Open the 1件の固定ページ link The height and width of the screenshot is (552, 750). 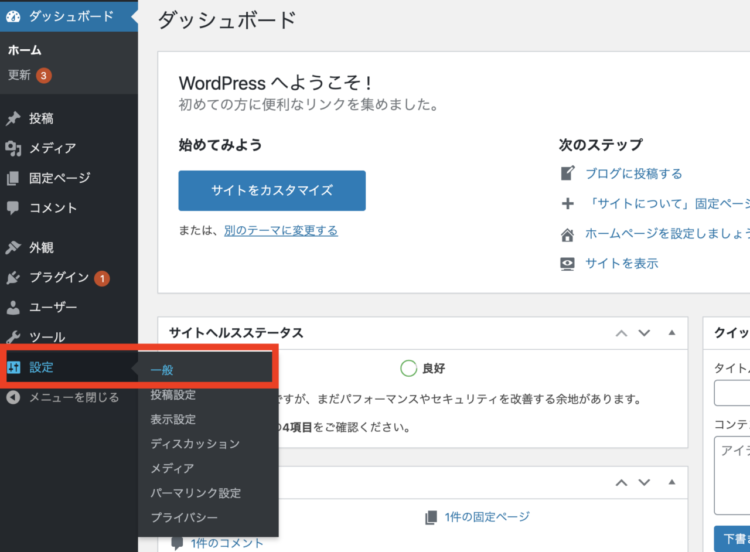(x=487, y=517)
